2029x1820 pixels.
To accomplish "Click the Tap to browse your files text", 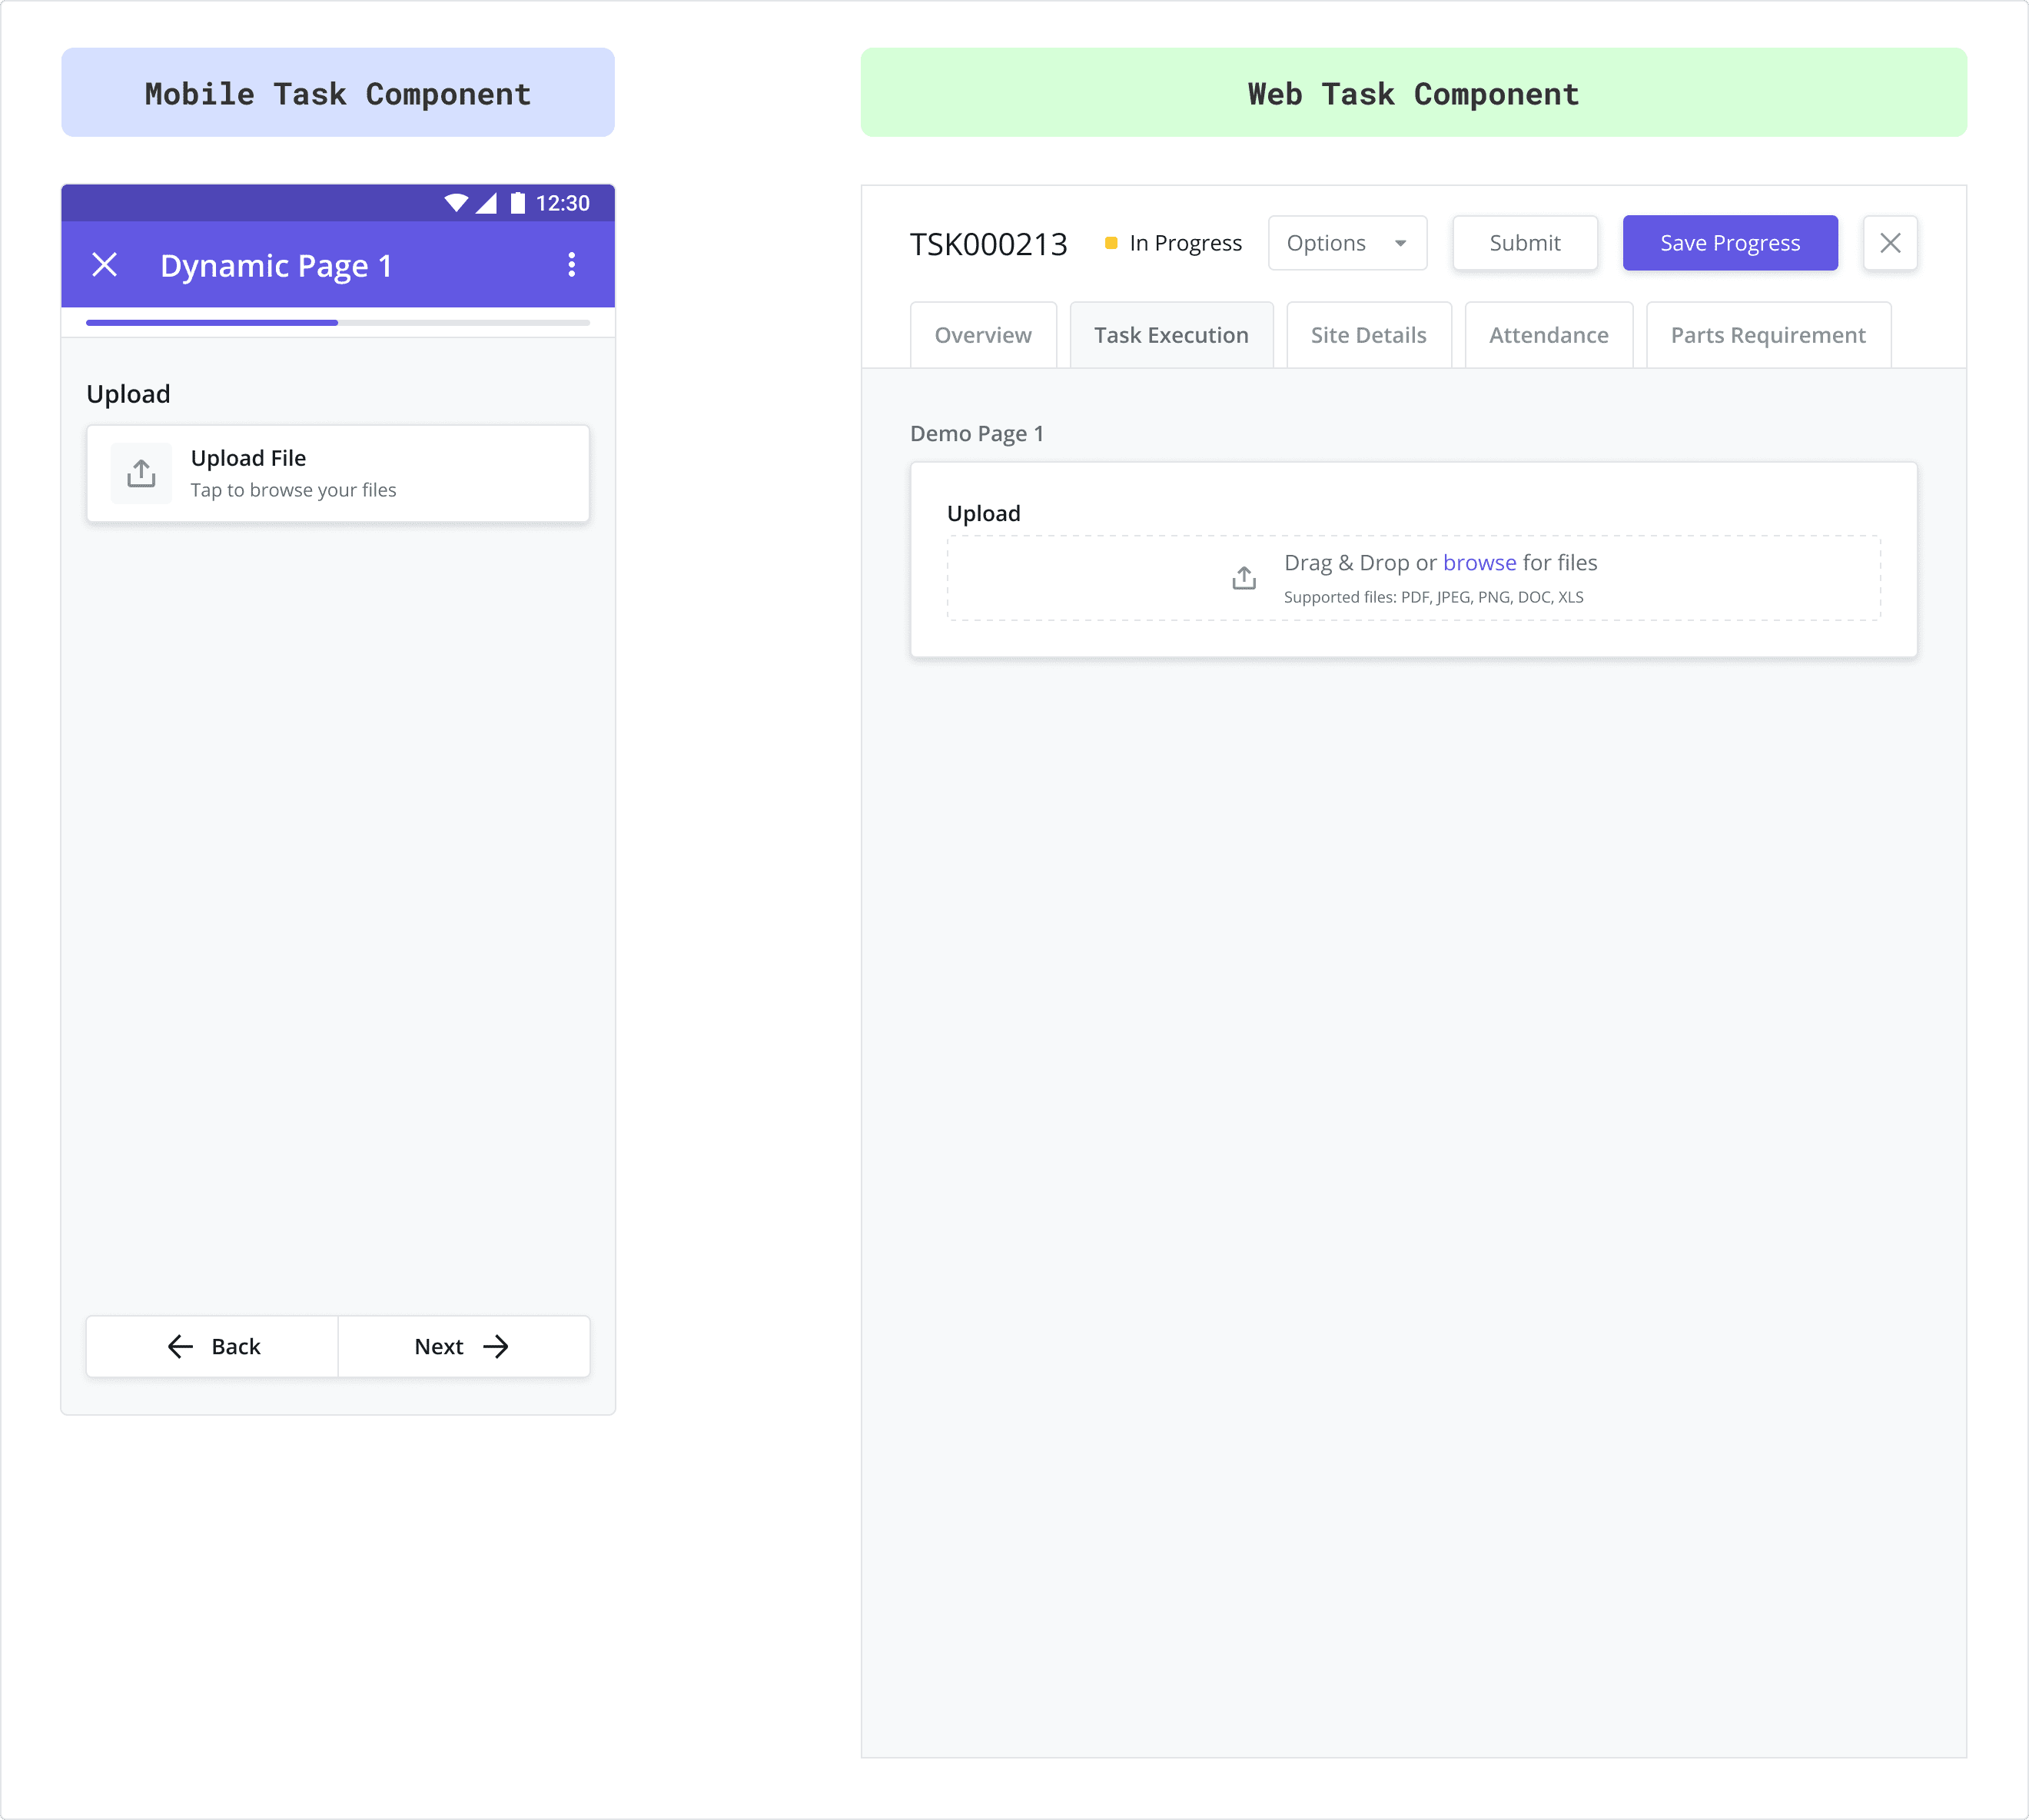I will pos(294,490).
